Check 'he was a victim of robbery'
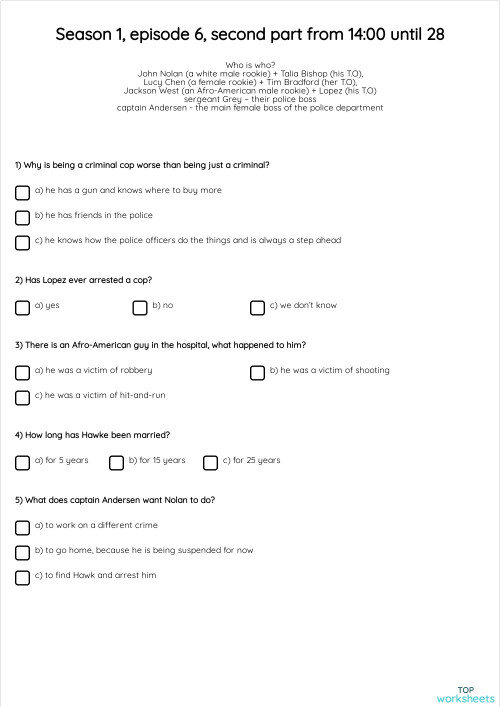 [x=22, y=373]
